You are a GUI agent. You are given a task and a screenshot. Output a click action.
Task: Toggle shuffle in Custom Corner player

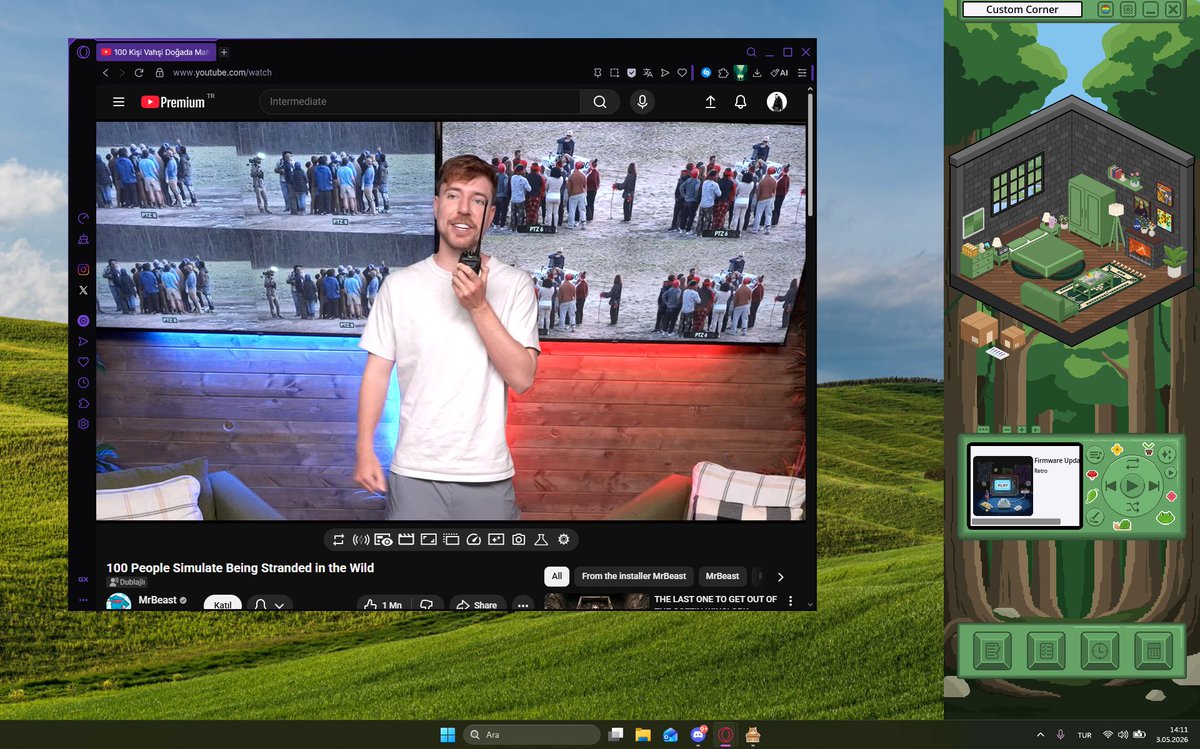point(1131,508)
